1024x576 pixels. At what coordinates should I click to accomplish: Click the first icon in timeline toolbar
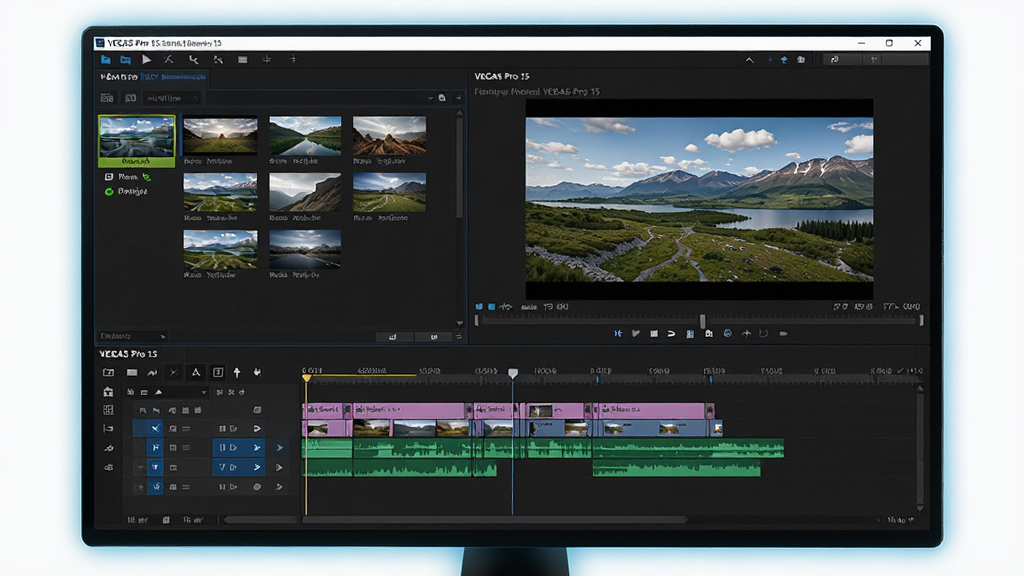[x=108, y=372]
